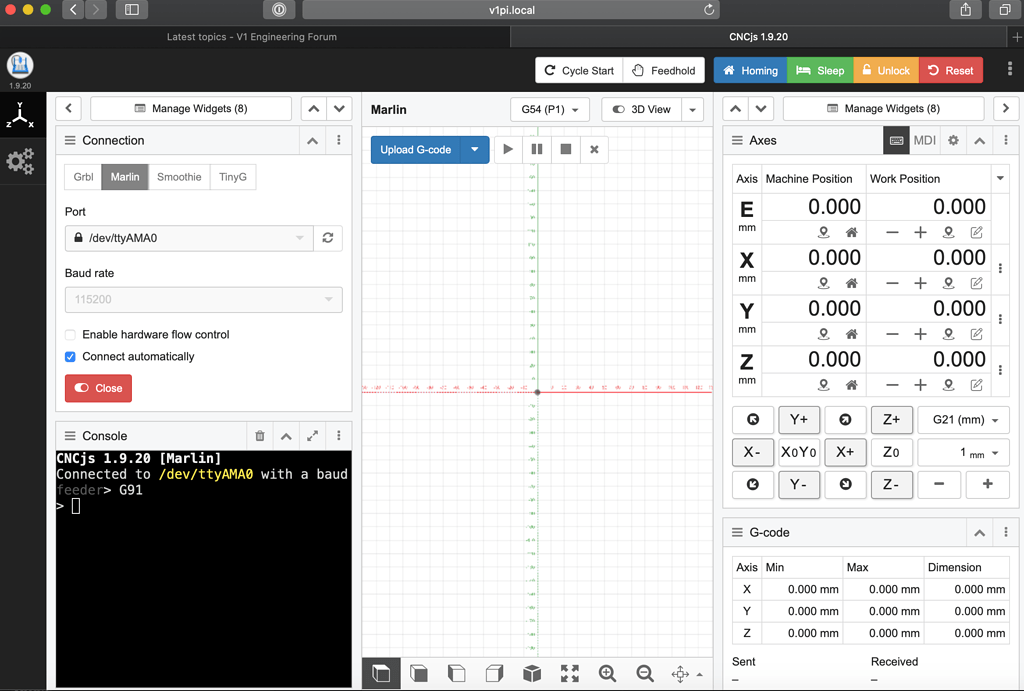Uncheck Connect automatically

coord(71,356)
